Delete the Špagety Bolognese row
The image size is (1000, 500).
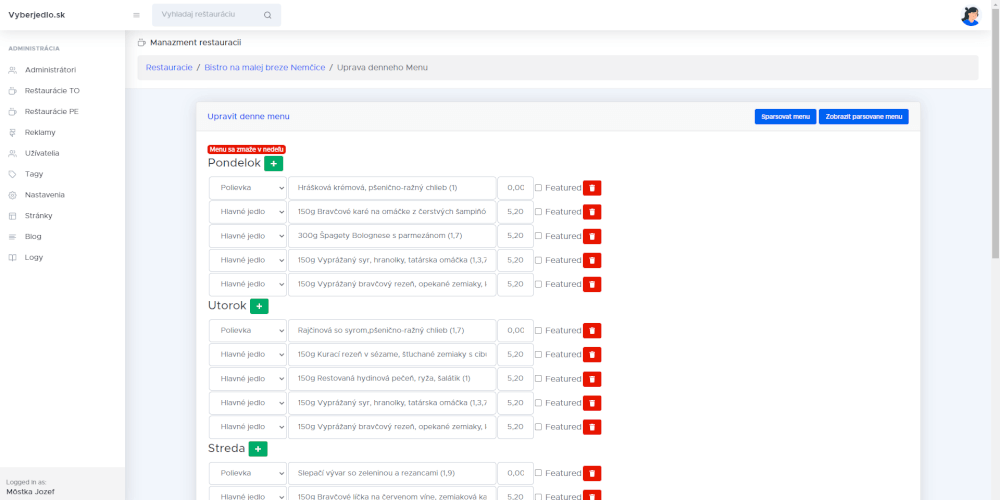592,236
